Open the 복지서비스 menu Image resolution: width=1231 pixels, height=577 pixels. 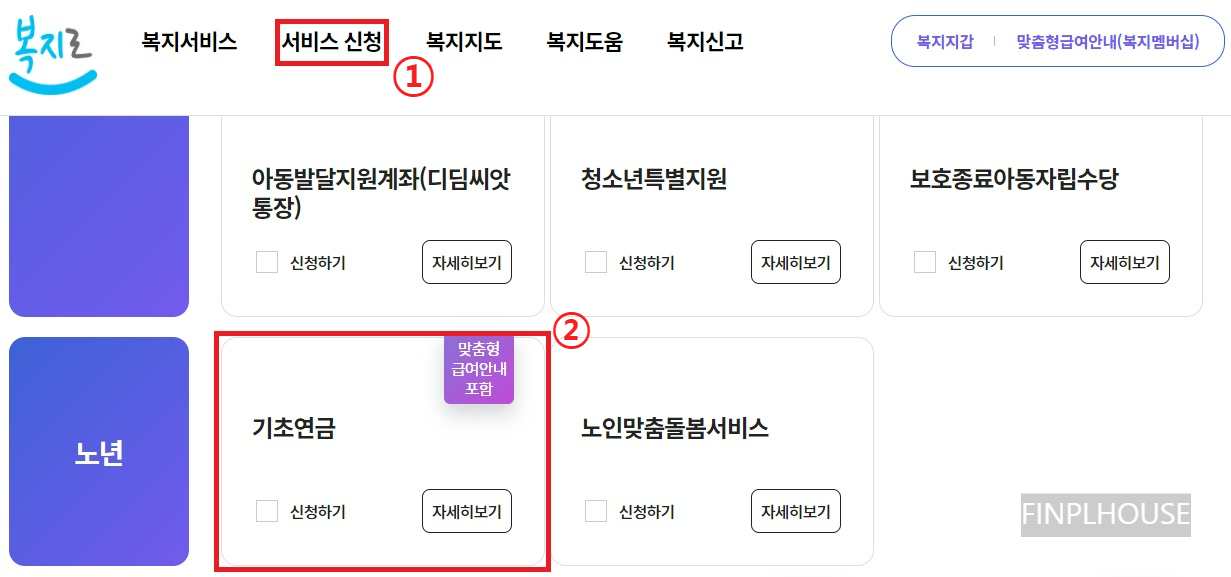190,40
